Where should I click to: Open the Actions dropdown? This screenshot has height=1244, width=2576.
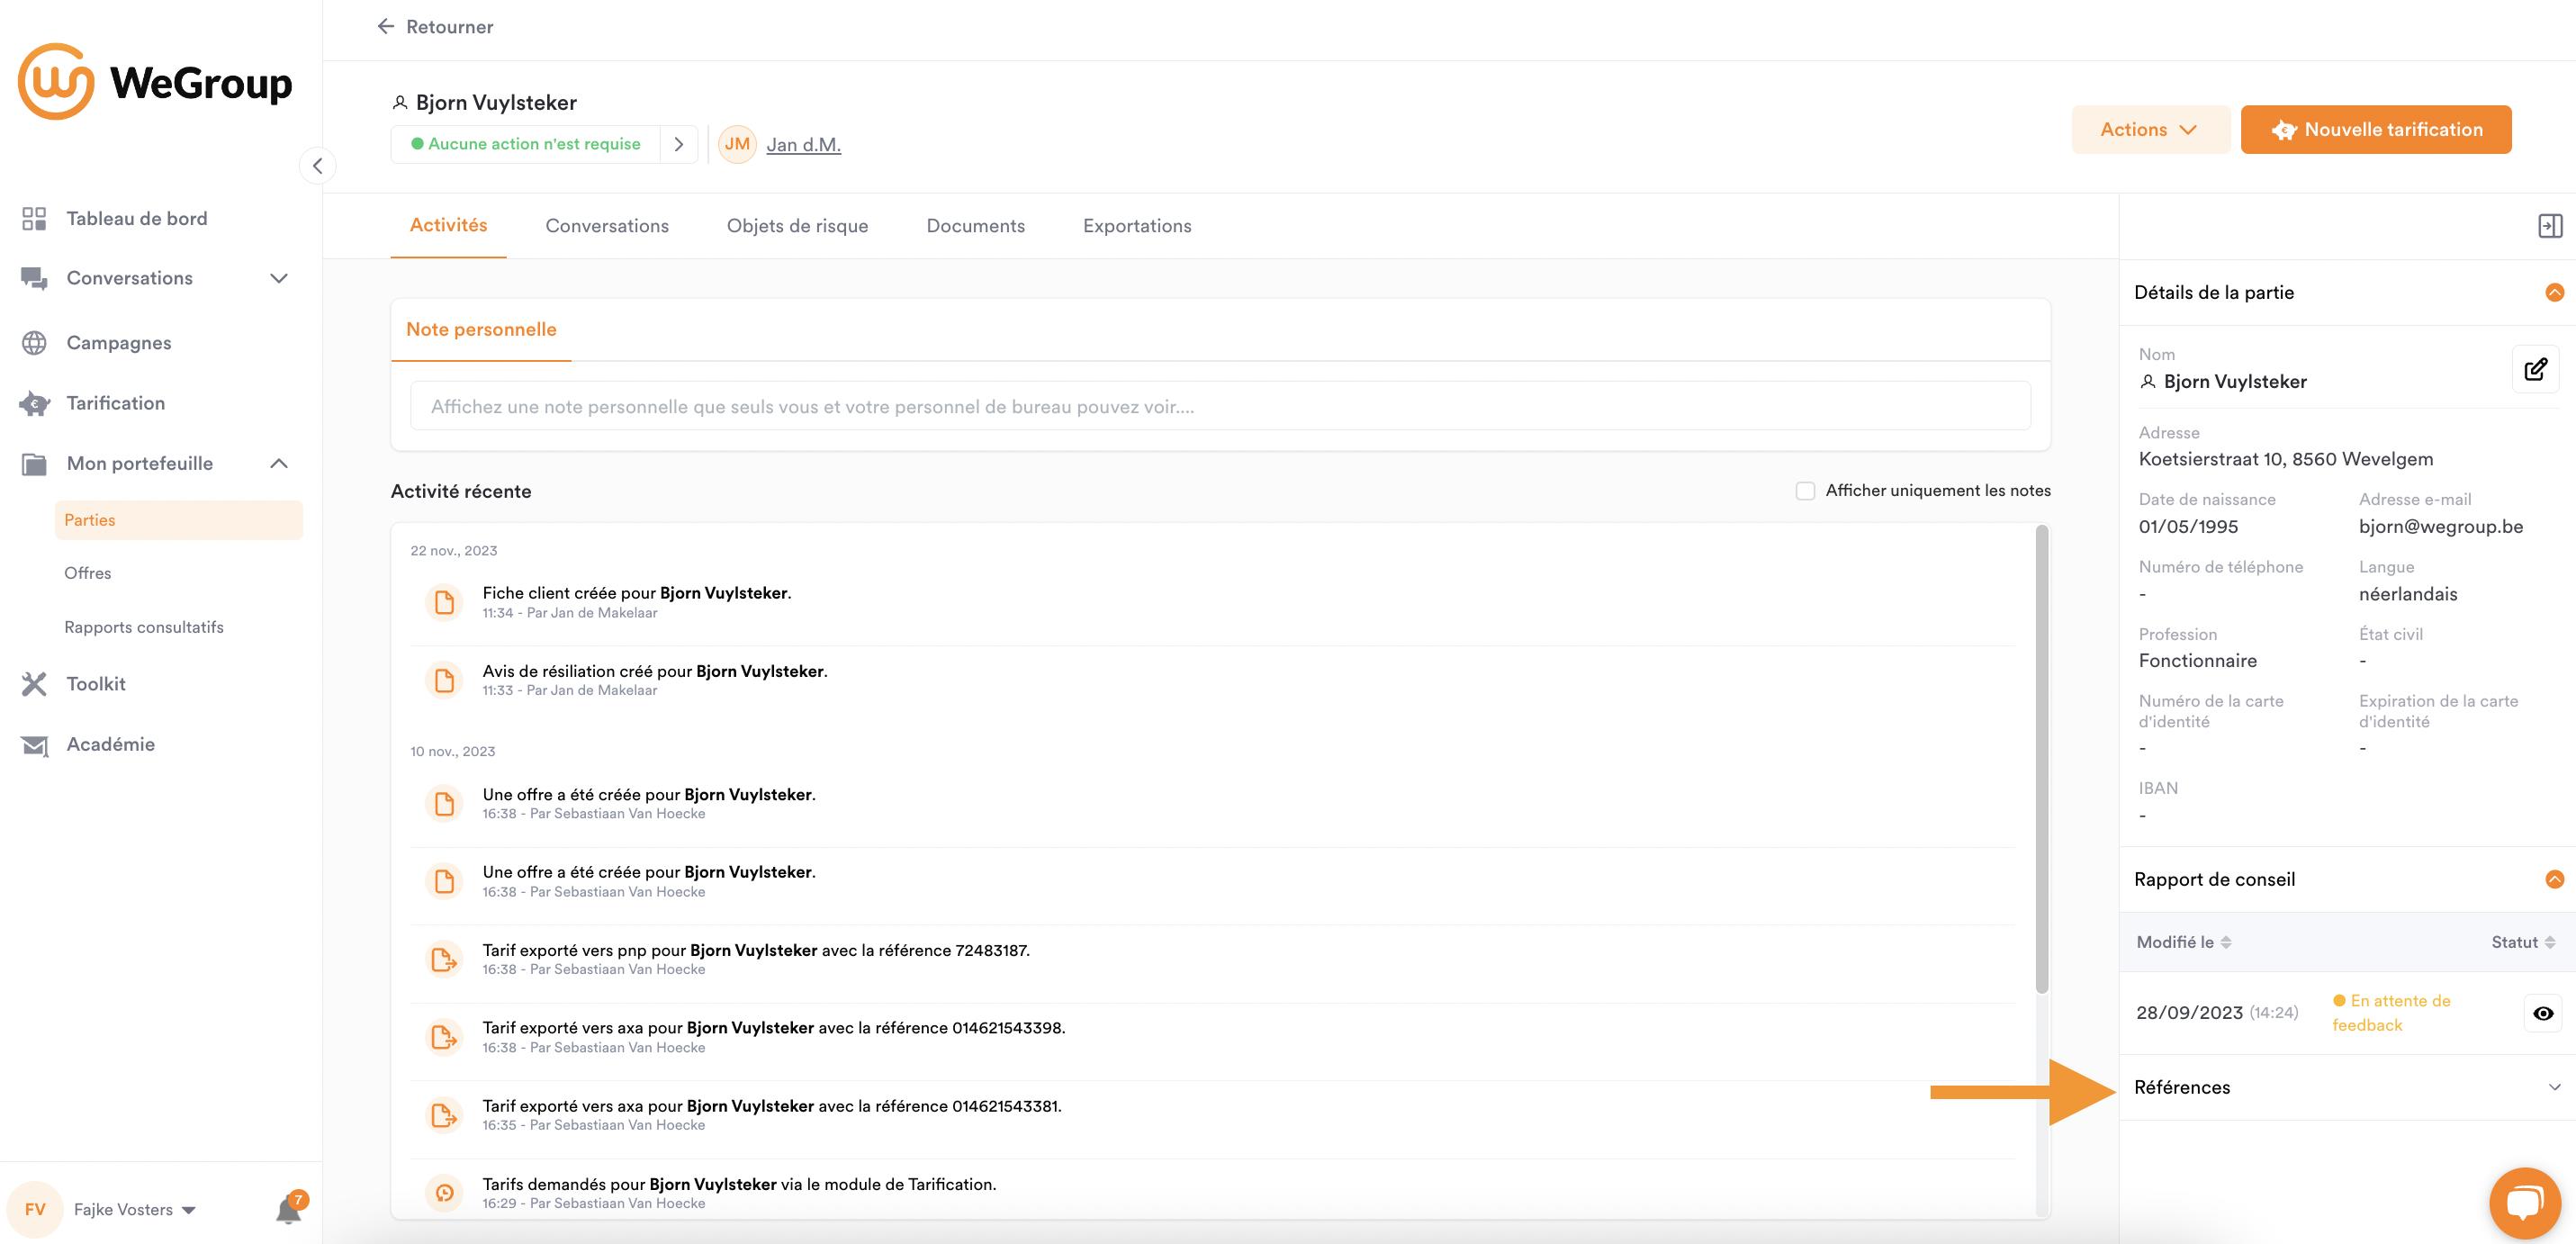(2150, 129)
